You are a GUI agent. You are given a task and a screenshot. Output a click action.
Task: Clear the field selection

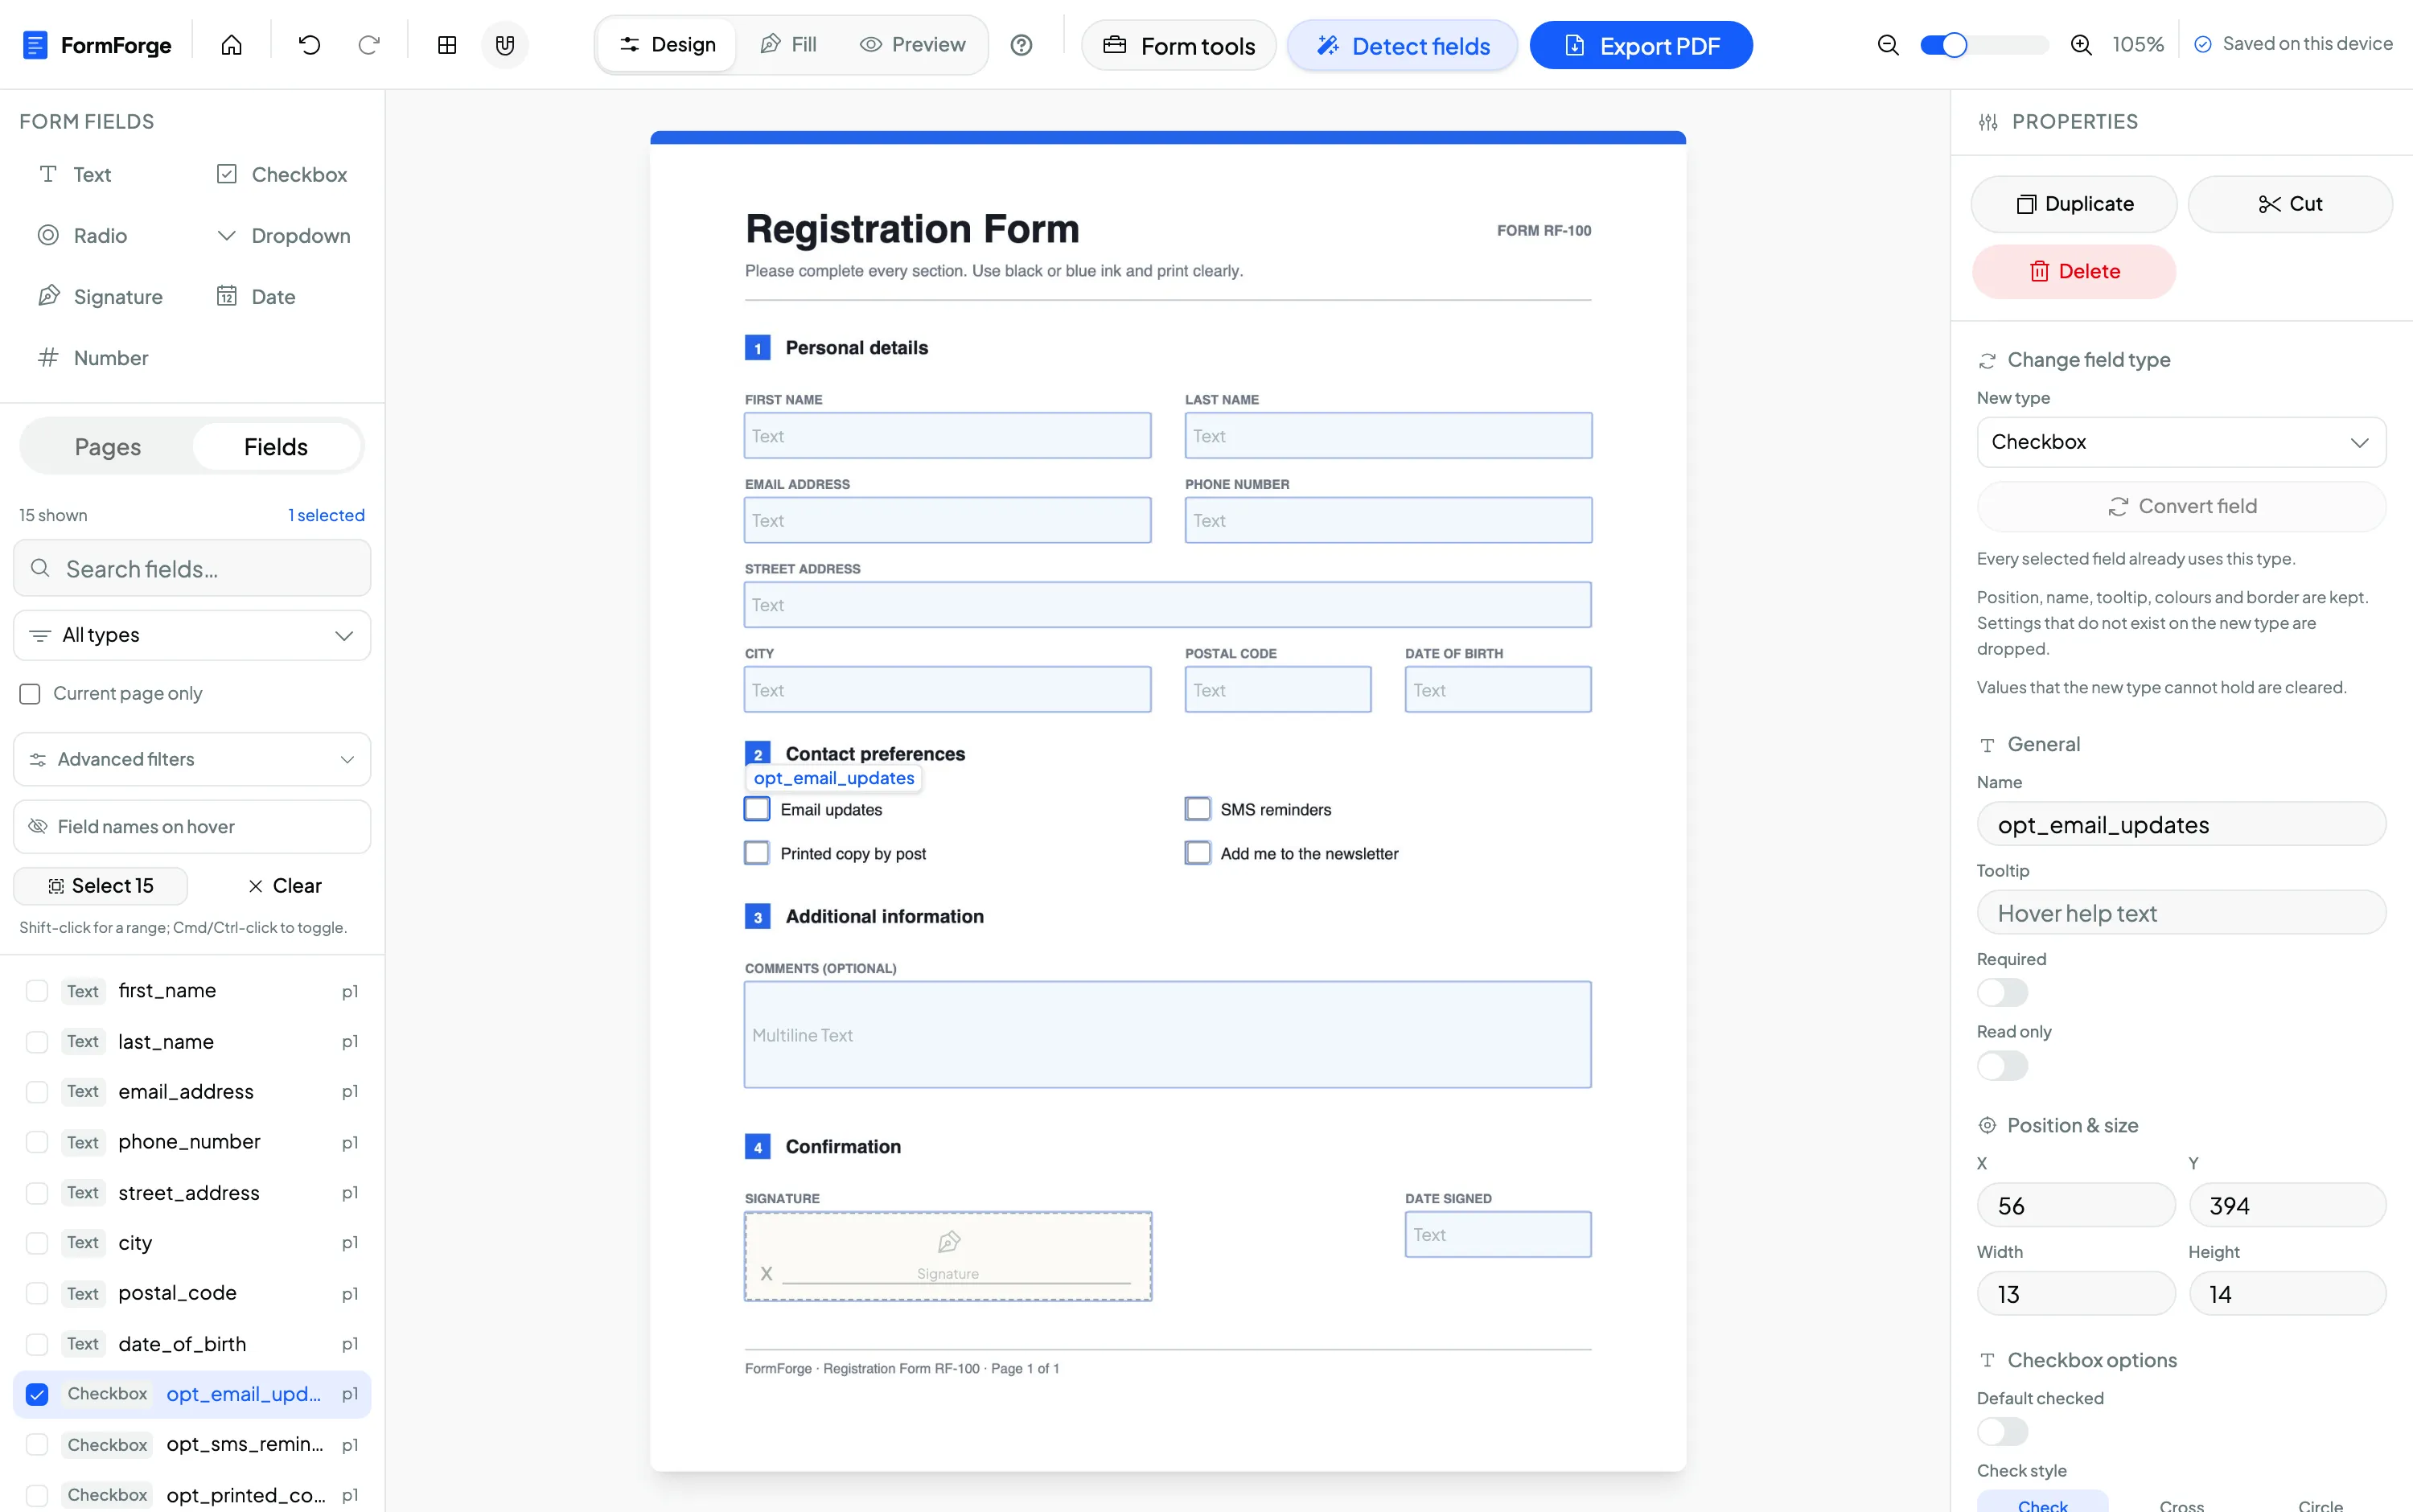point(285,886)
